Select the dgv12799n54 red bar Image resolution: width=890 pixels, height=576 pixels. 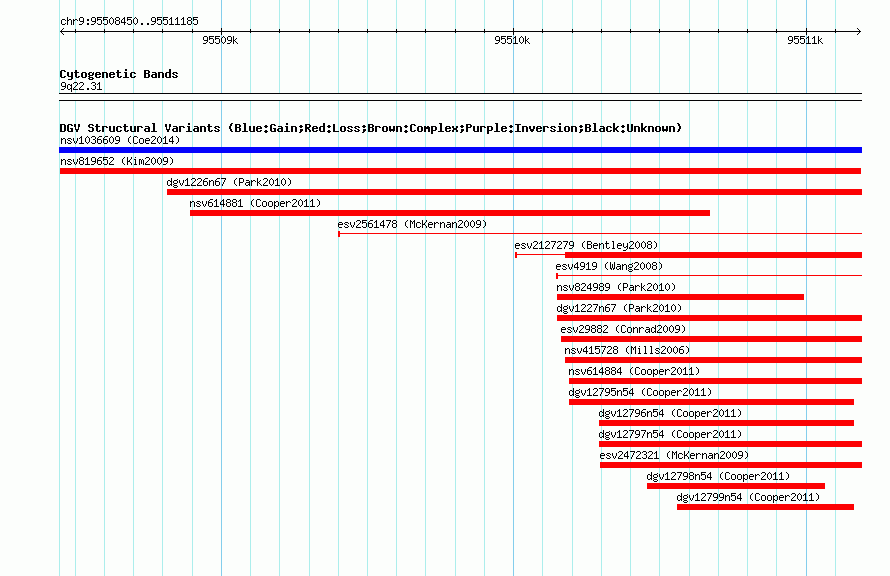pyautogui.click(x=765, y=507)
